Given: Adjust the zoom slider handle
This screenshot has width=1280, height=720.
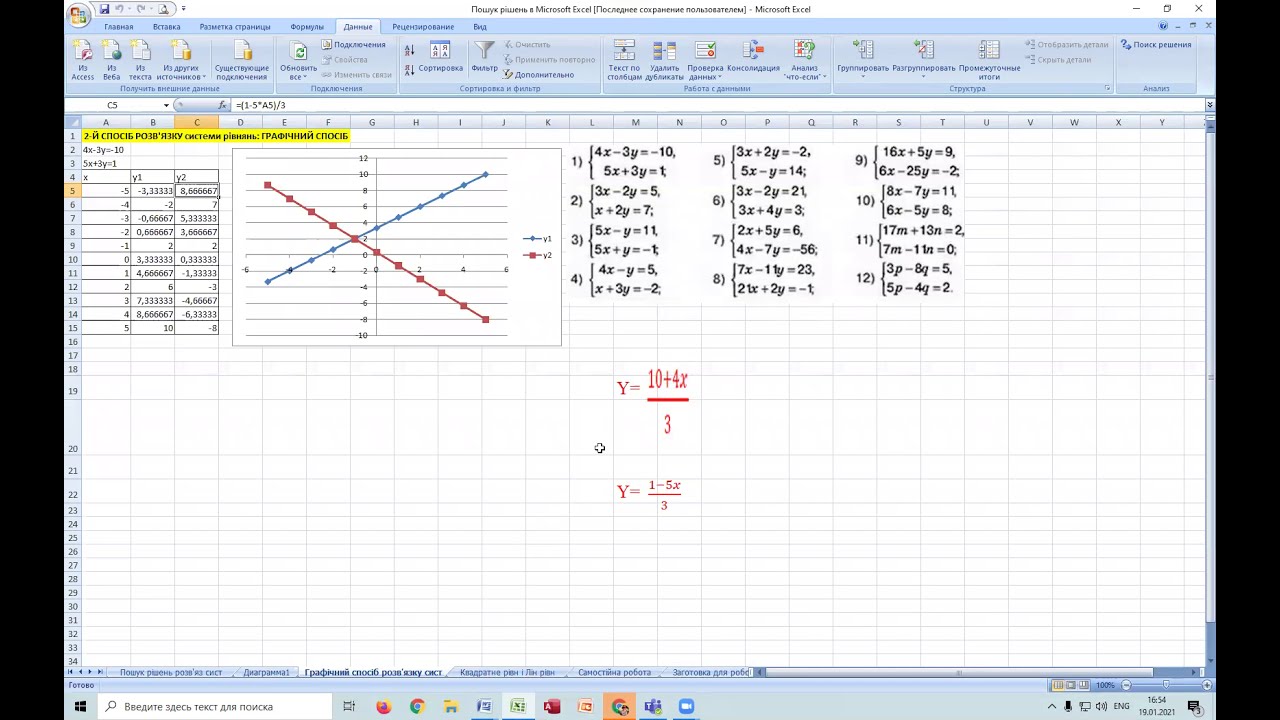Looking at the screenshot, I should tap(1167, 685).
